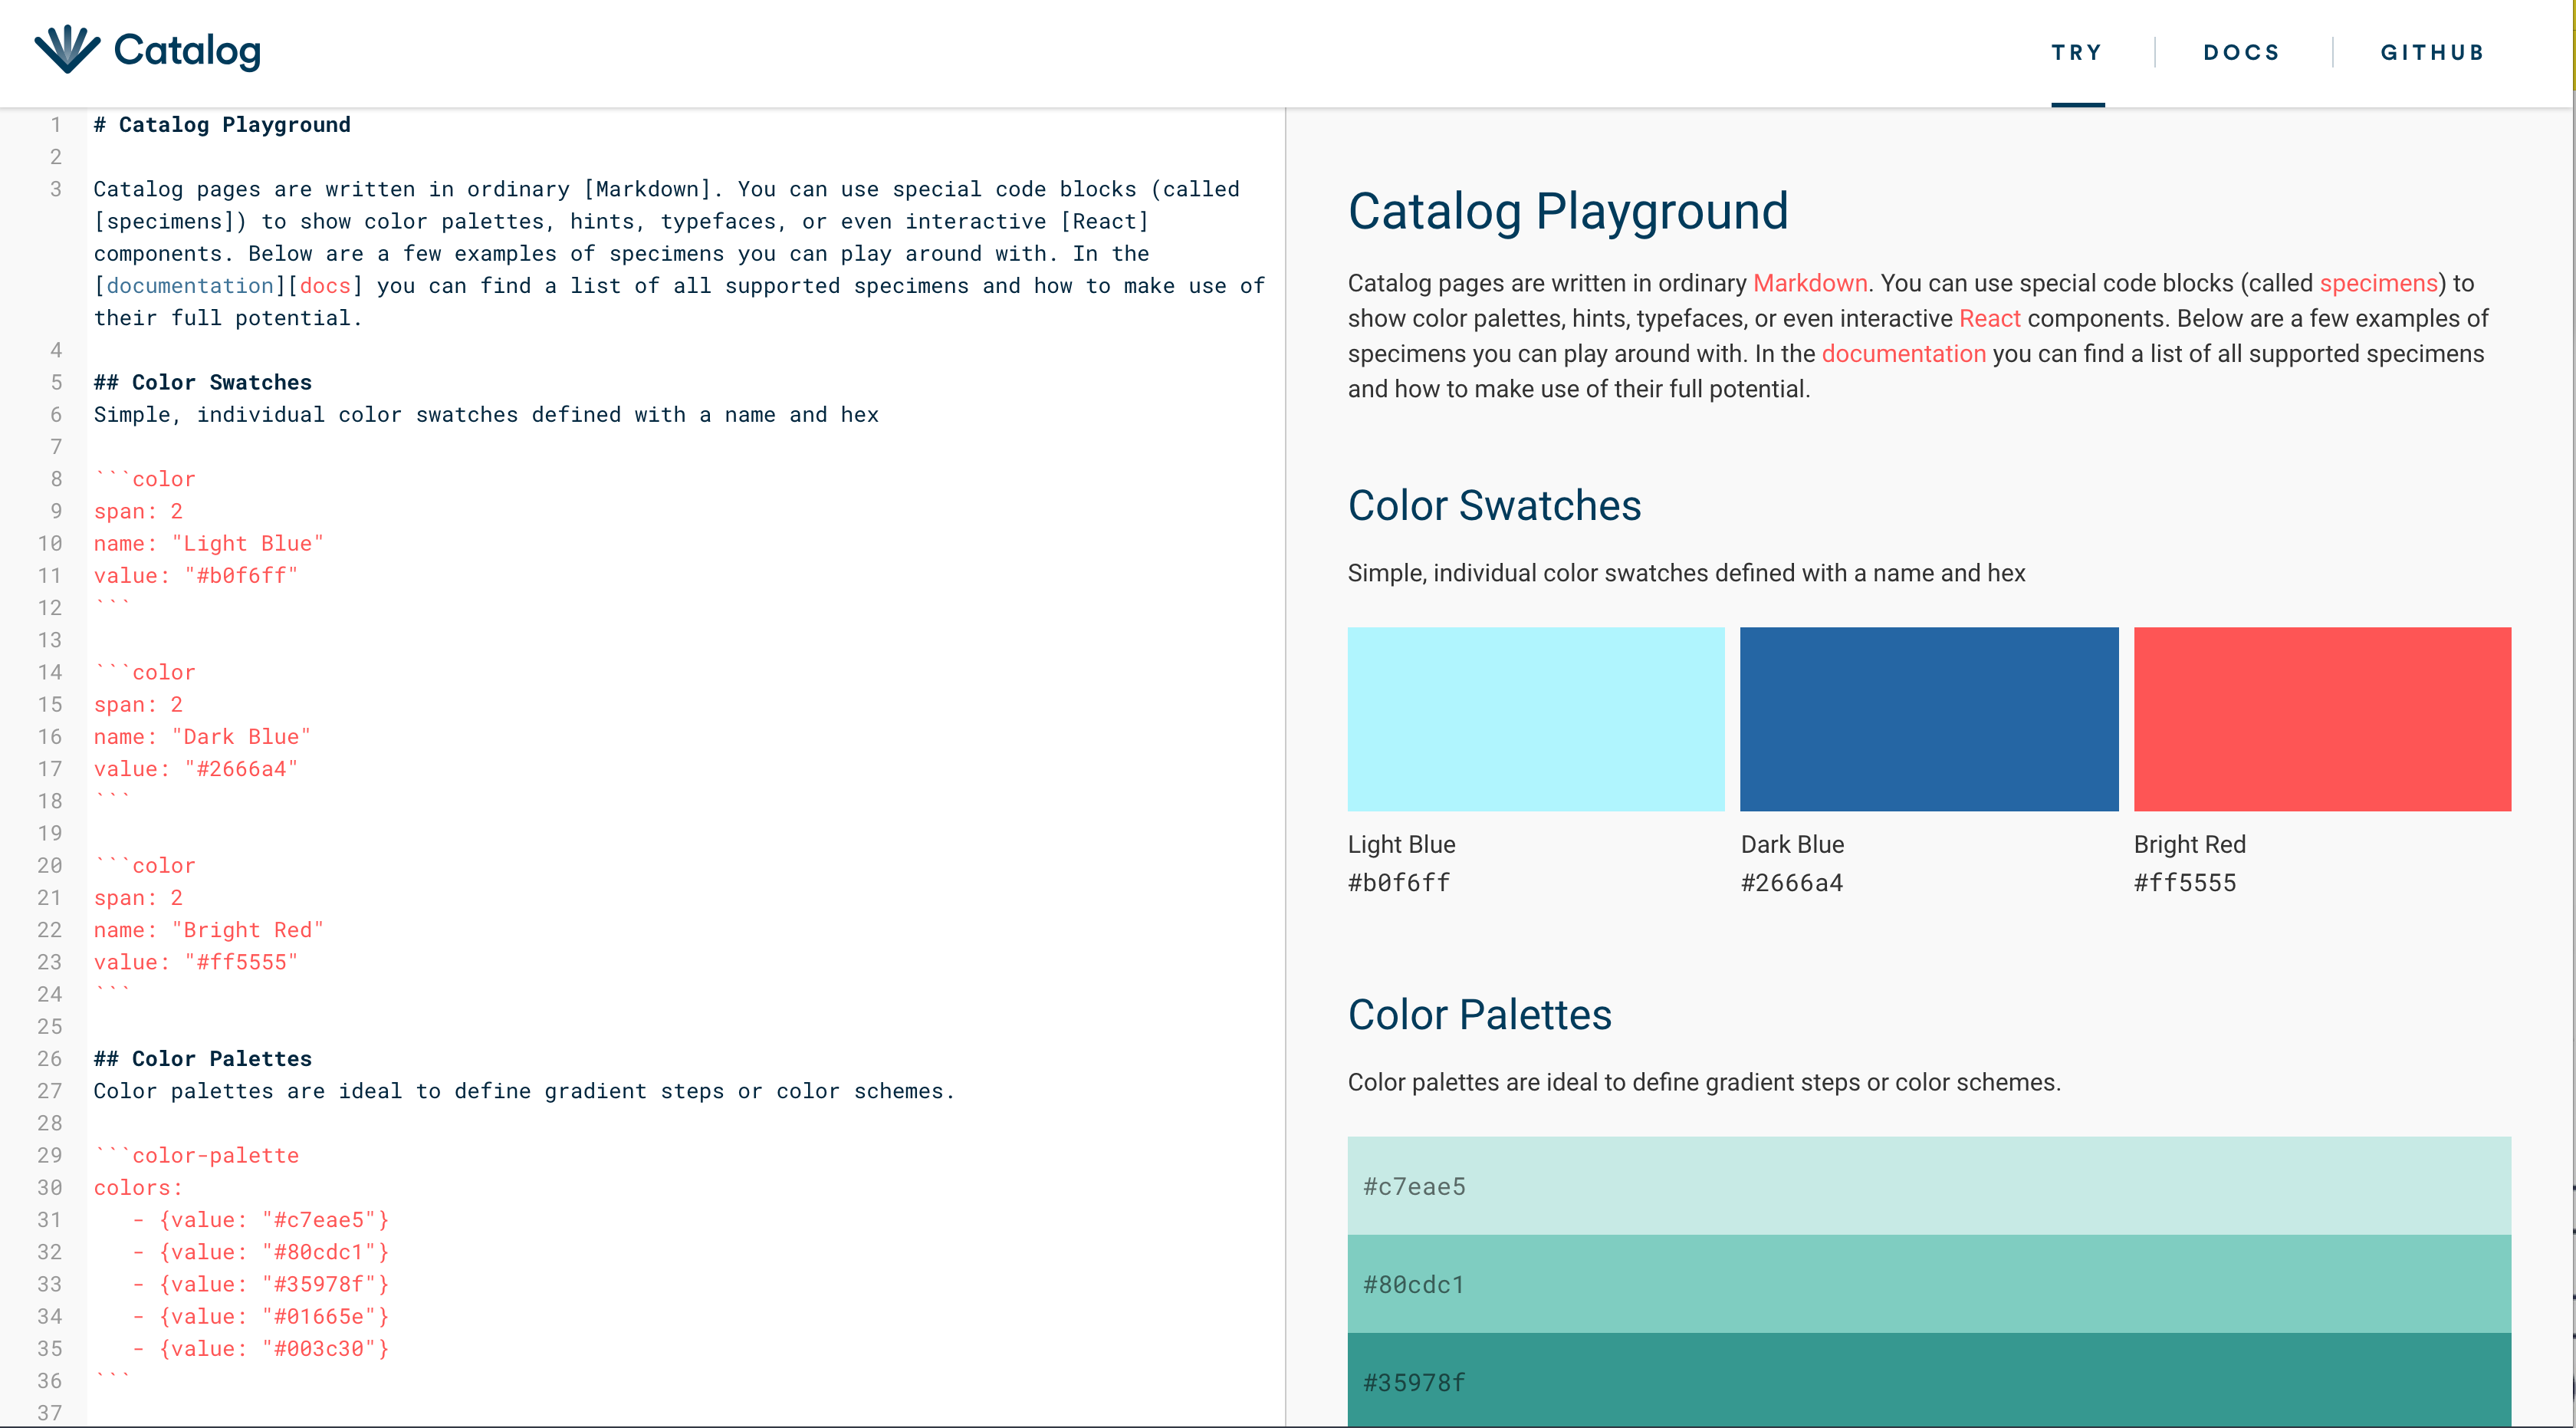The image size is (2576, 1428).
Task: Open the GITHUB link
Action: click(2433, 52)
